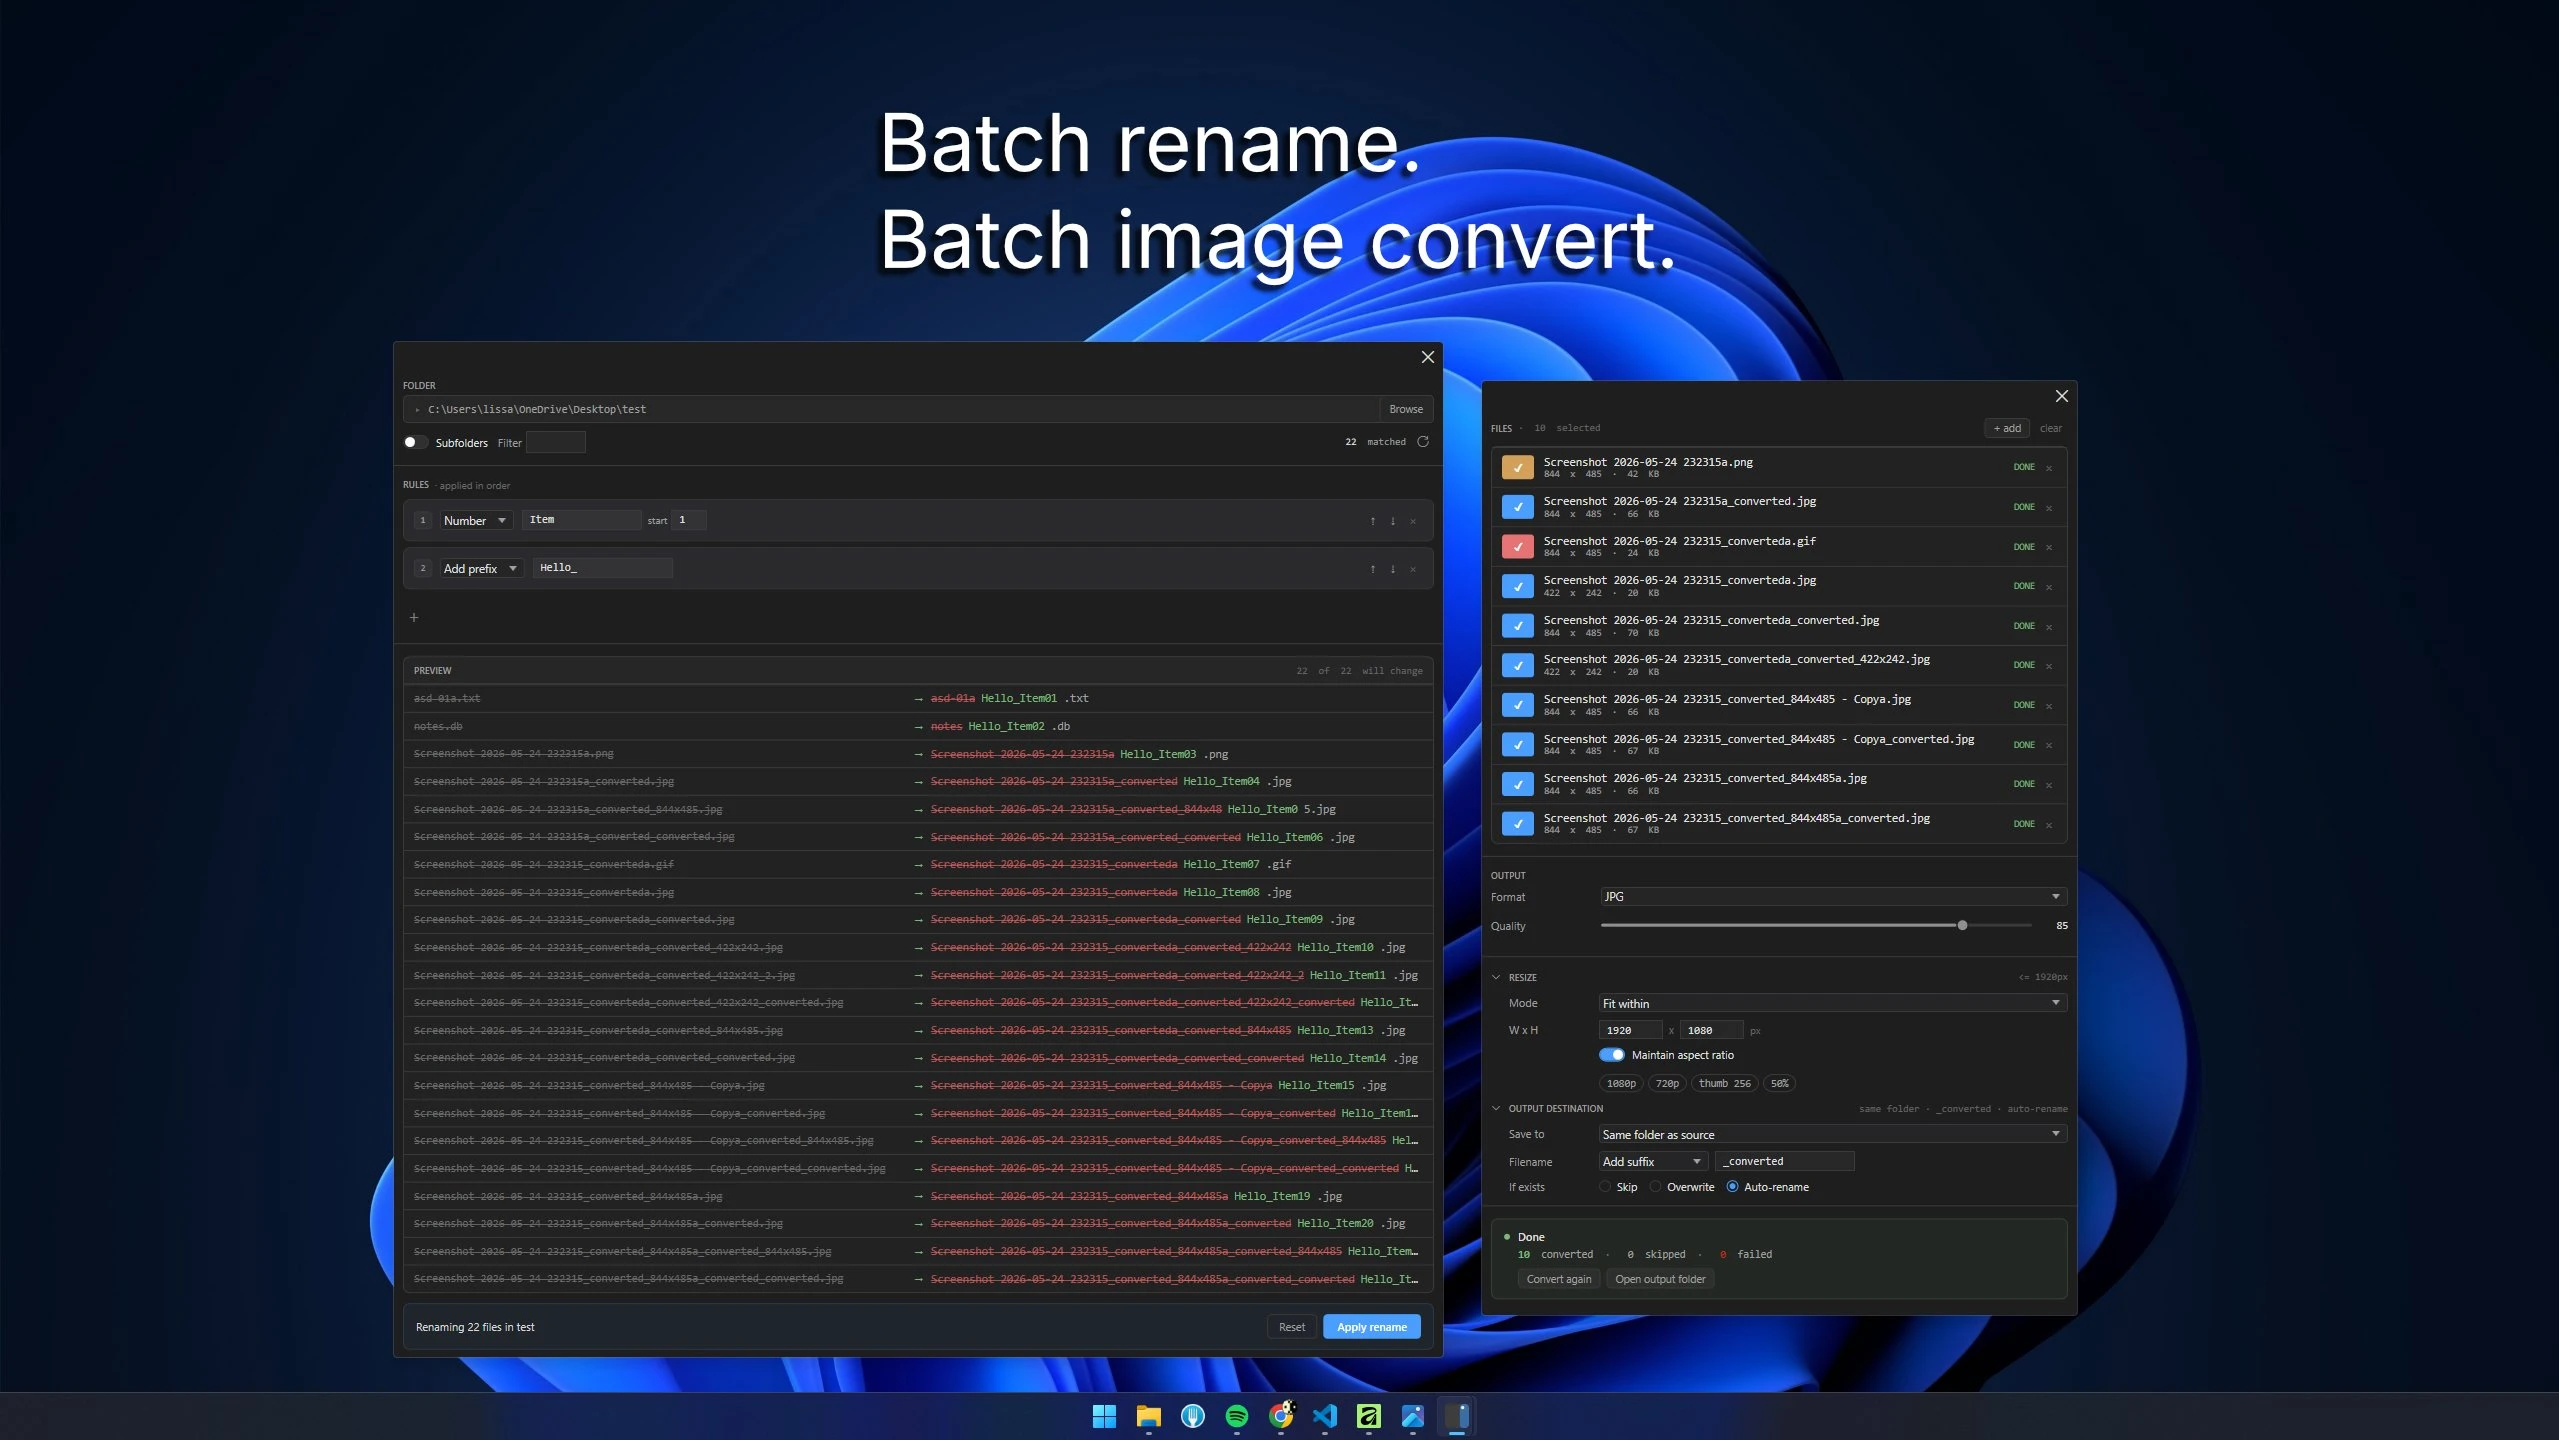
Task: Apply the 1080p resize preset
Action: point(1621,1083)
